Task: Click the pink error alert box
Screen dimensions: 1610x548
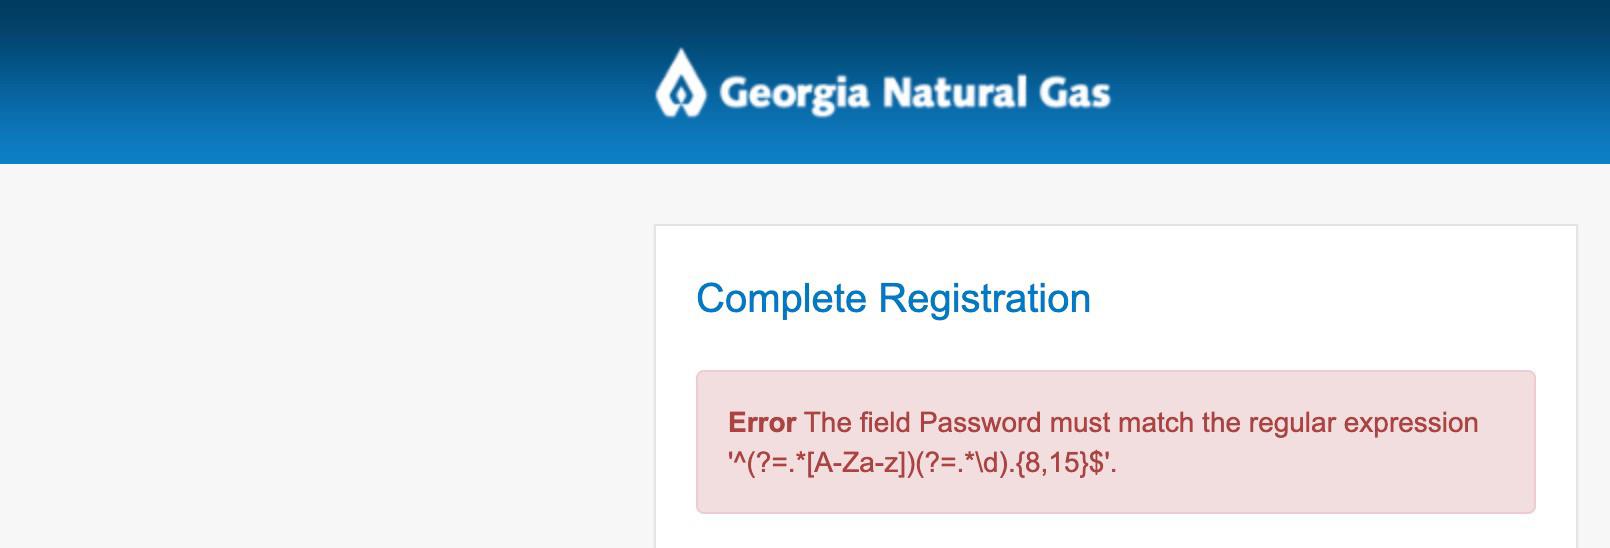Action: pos(1116,442)
